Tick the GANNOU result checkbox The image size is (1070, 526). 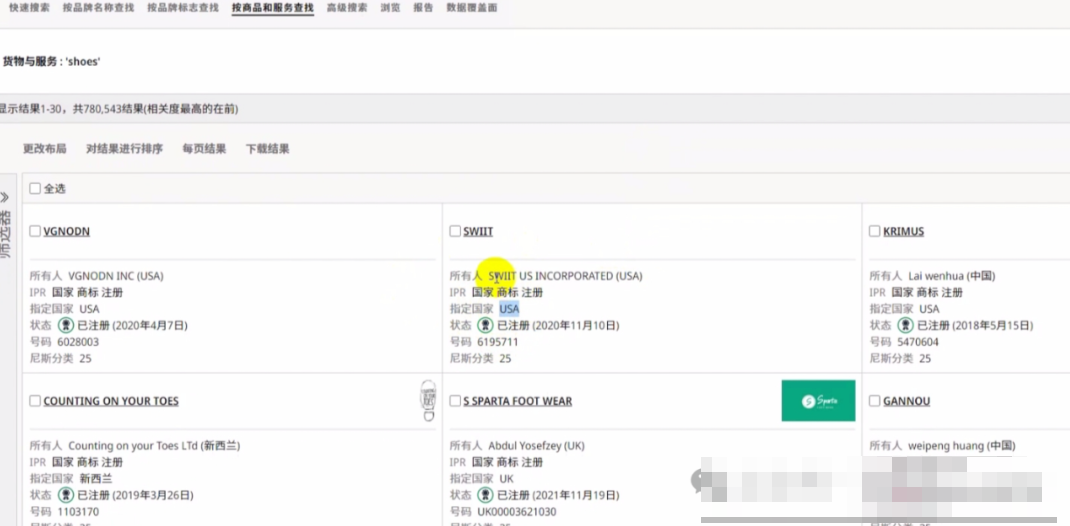point(874,400)
